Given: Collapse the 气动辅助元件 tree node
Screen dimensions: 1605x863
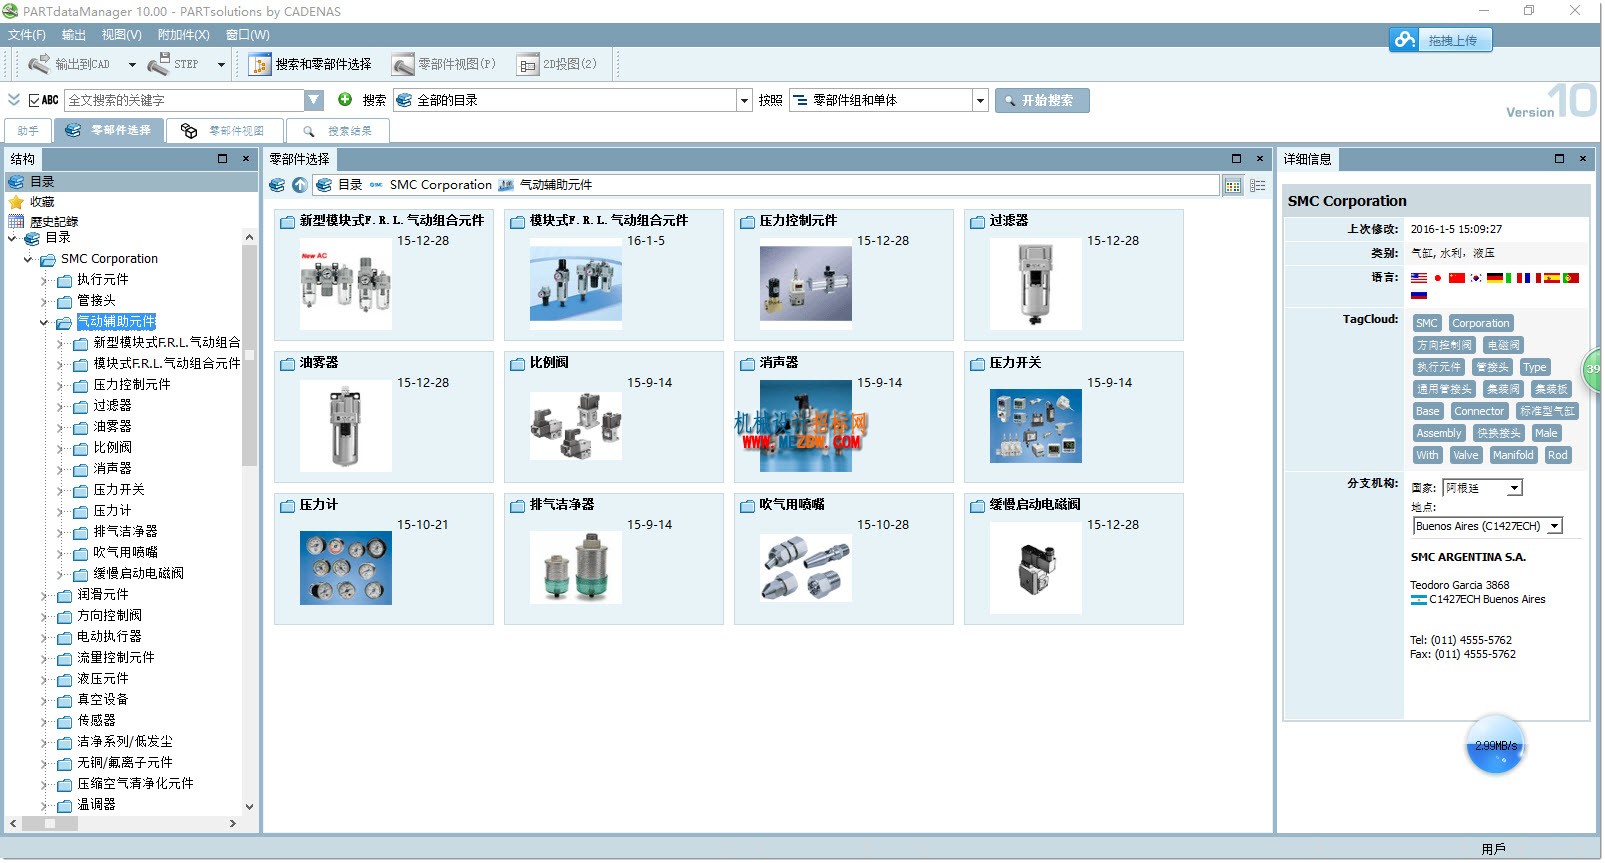Looking at the screenshot, I should pos(44,322).
